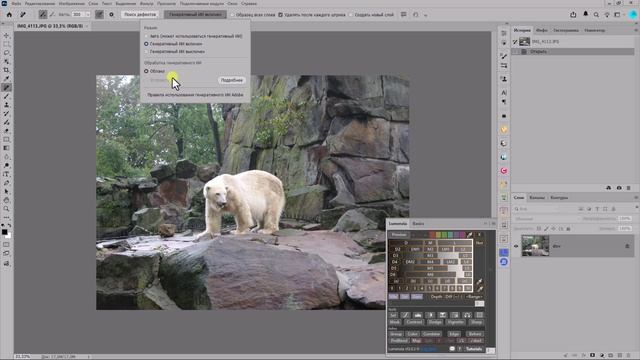Open the Фильтр menu
The height and width of the screenshot is (360, 640).
147,3
